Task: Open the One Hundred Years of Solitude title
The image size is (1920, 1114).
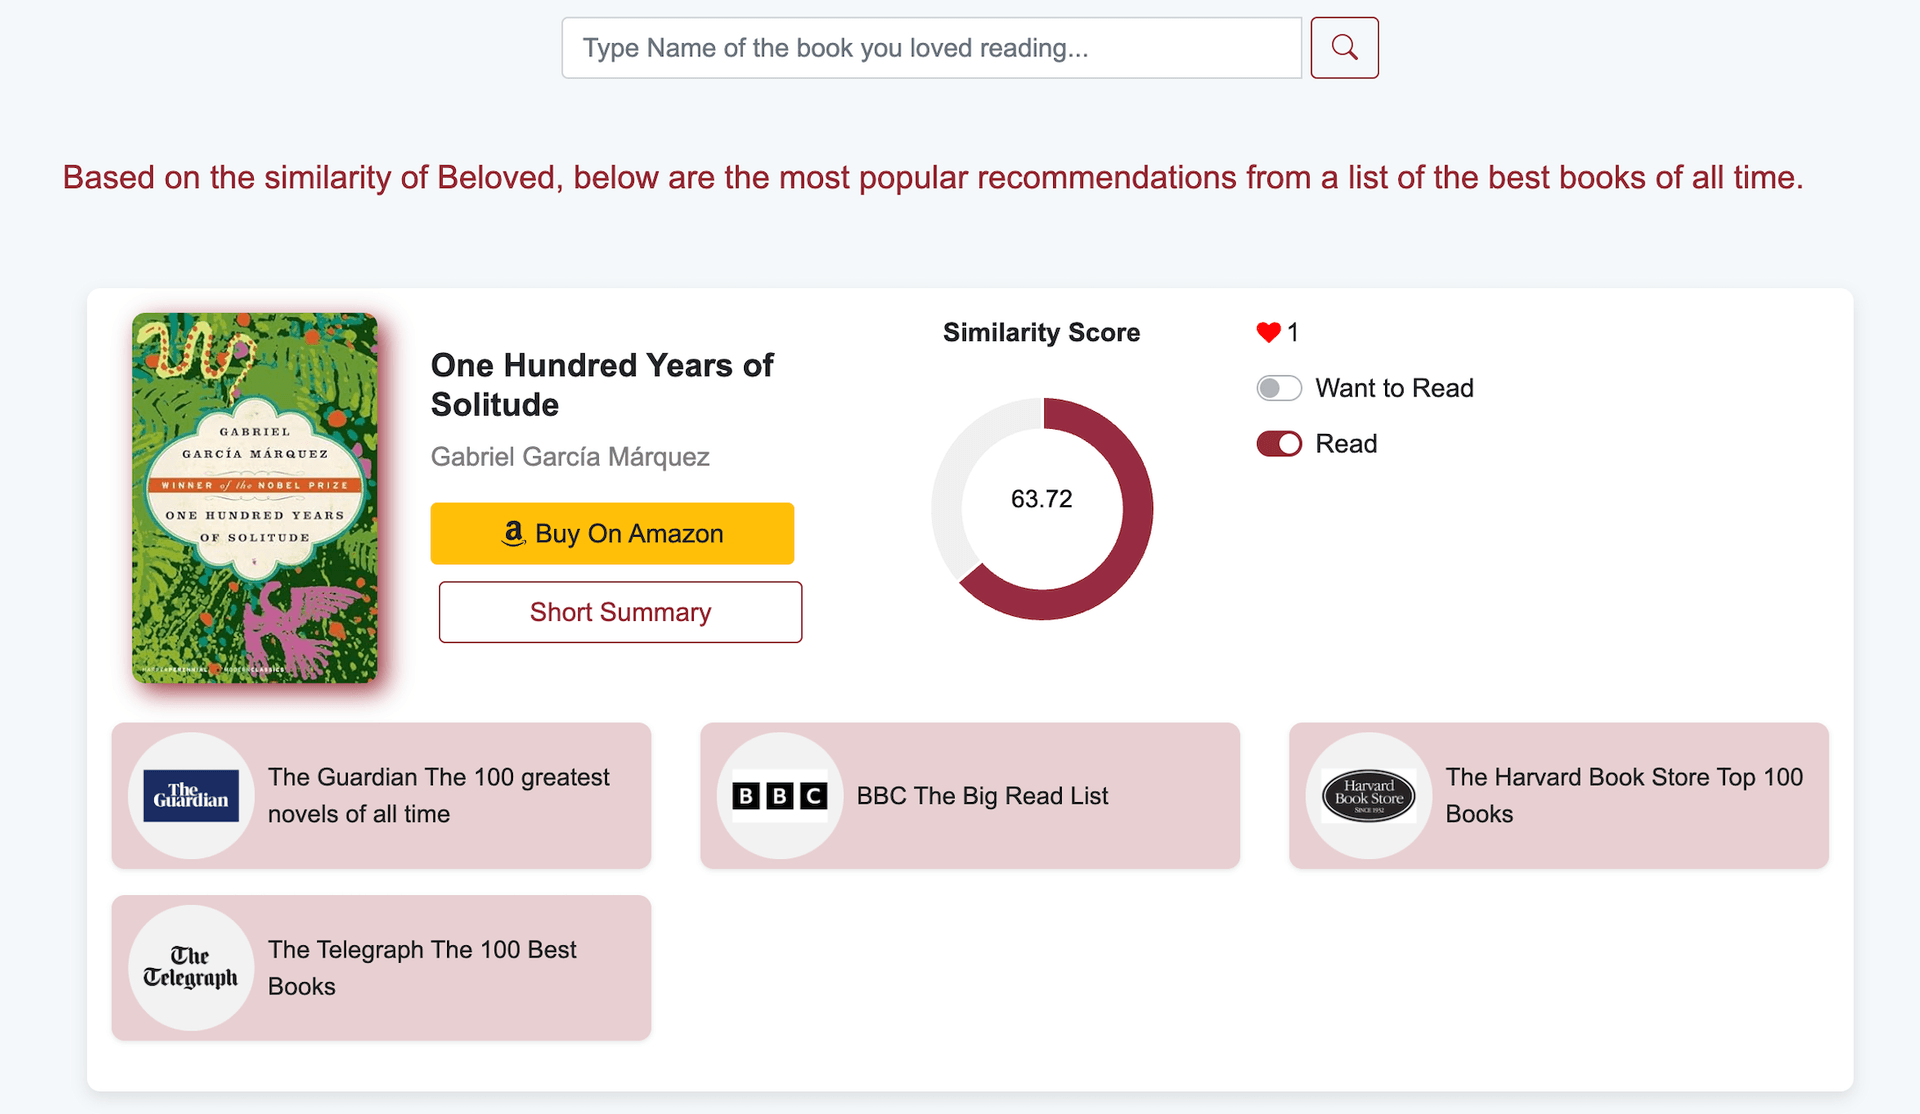Action: coord(602,385)
